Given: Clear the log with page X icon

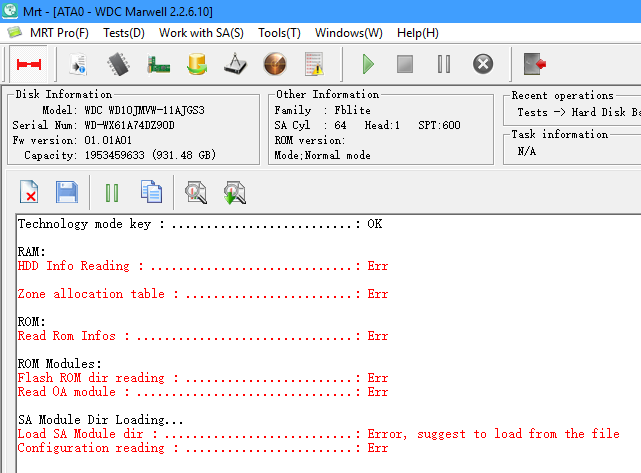Looking at the screenshot, I should [29, 192].
